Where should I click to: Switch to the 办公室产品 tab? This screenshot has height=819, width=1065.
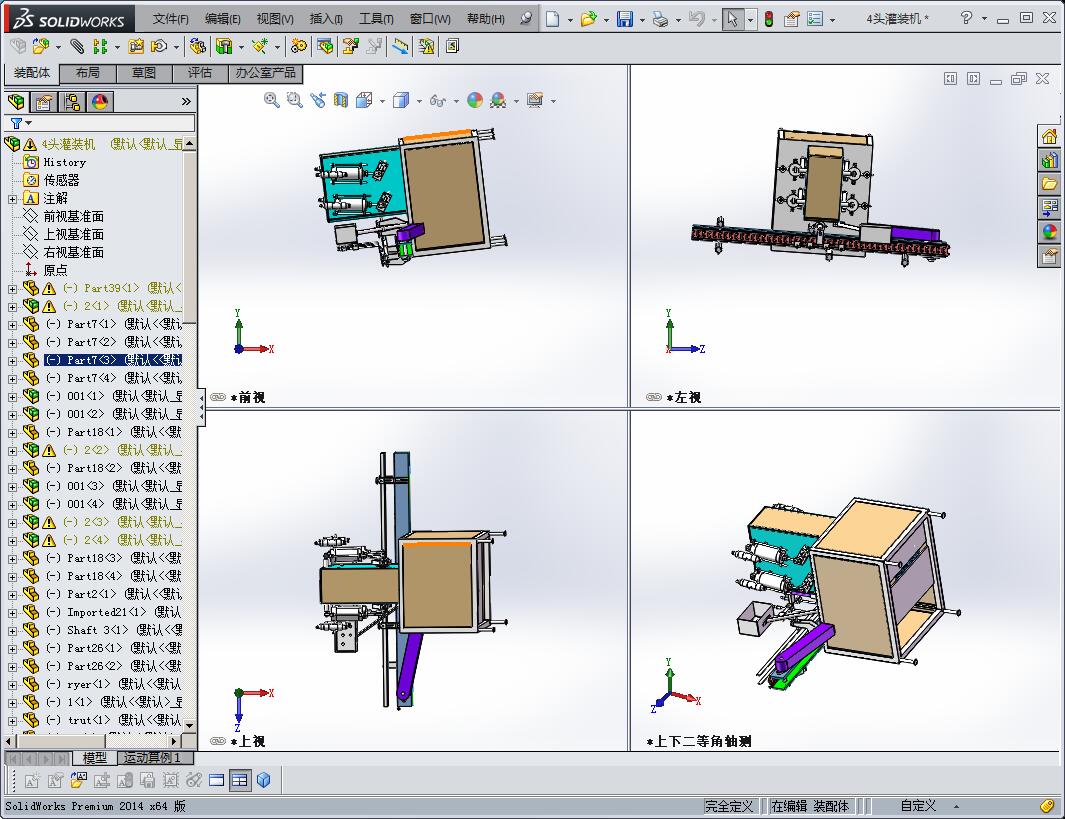[266, 73]
